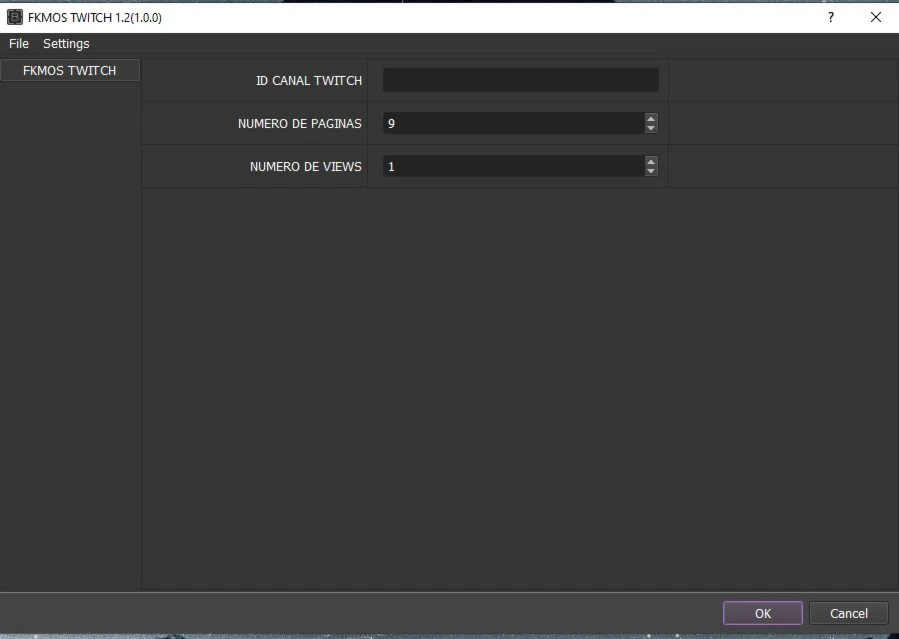Click the NUMERO DE VIEWS label
Viewport: 899px width, 639px height.
click(x=305, y=167)
